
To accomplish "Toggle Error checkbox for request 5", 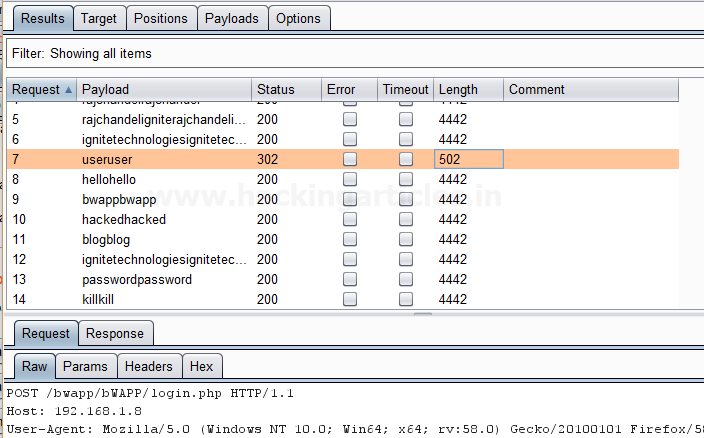I will point(350,119).
